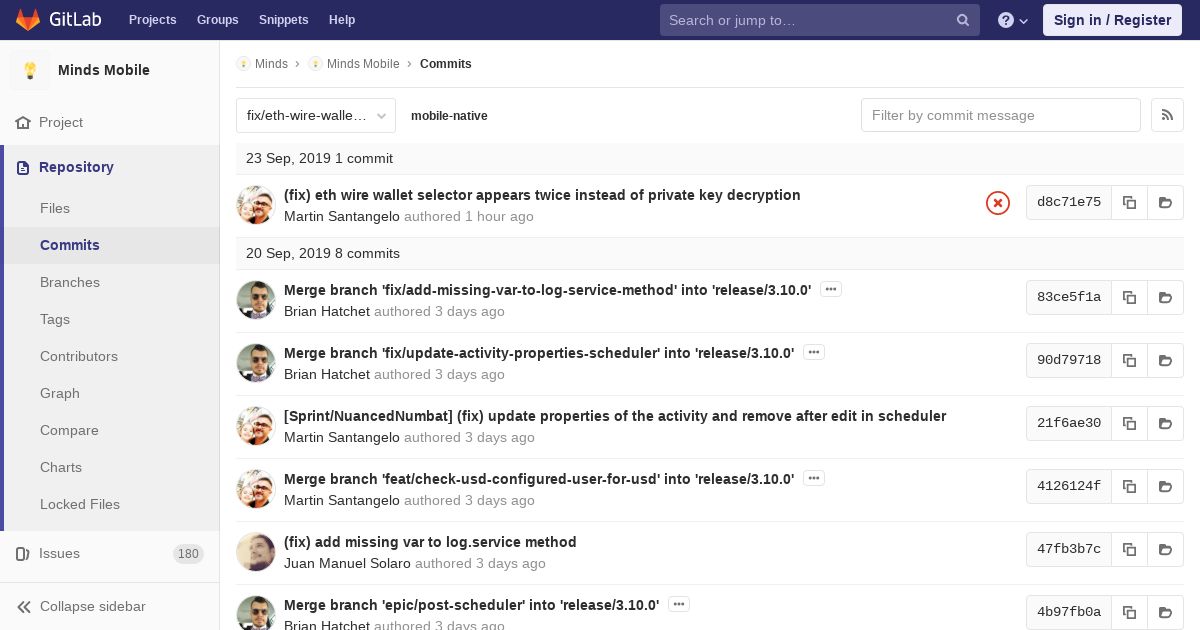Browse files at commit 83ce5f1a
The width and height of the screenshot is (1200, 630).
(x=1165, y=297)
